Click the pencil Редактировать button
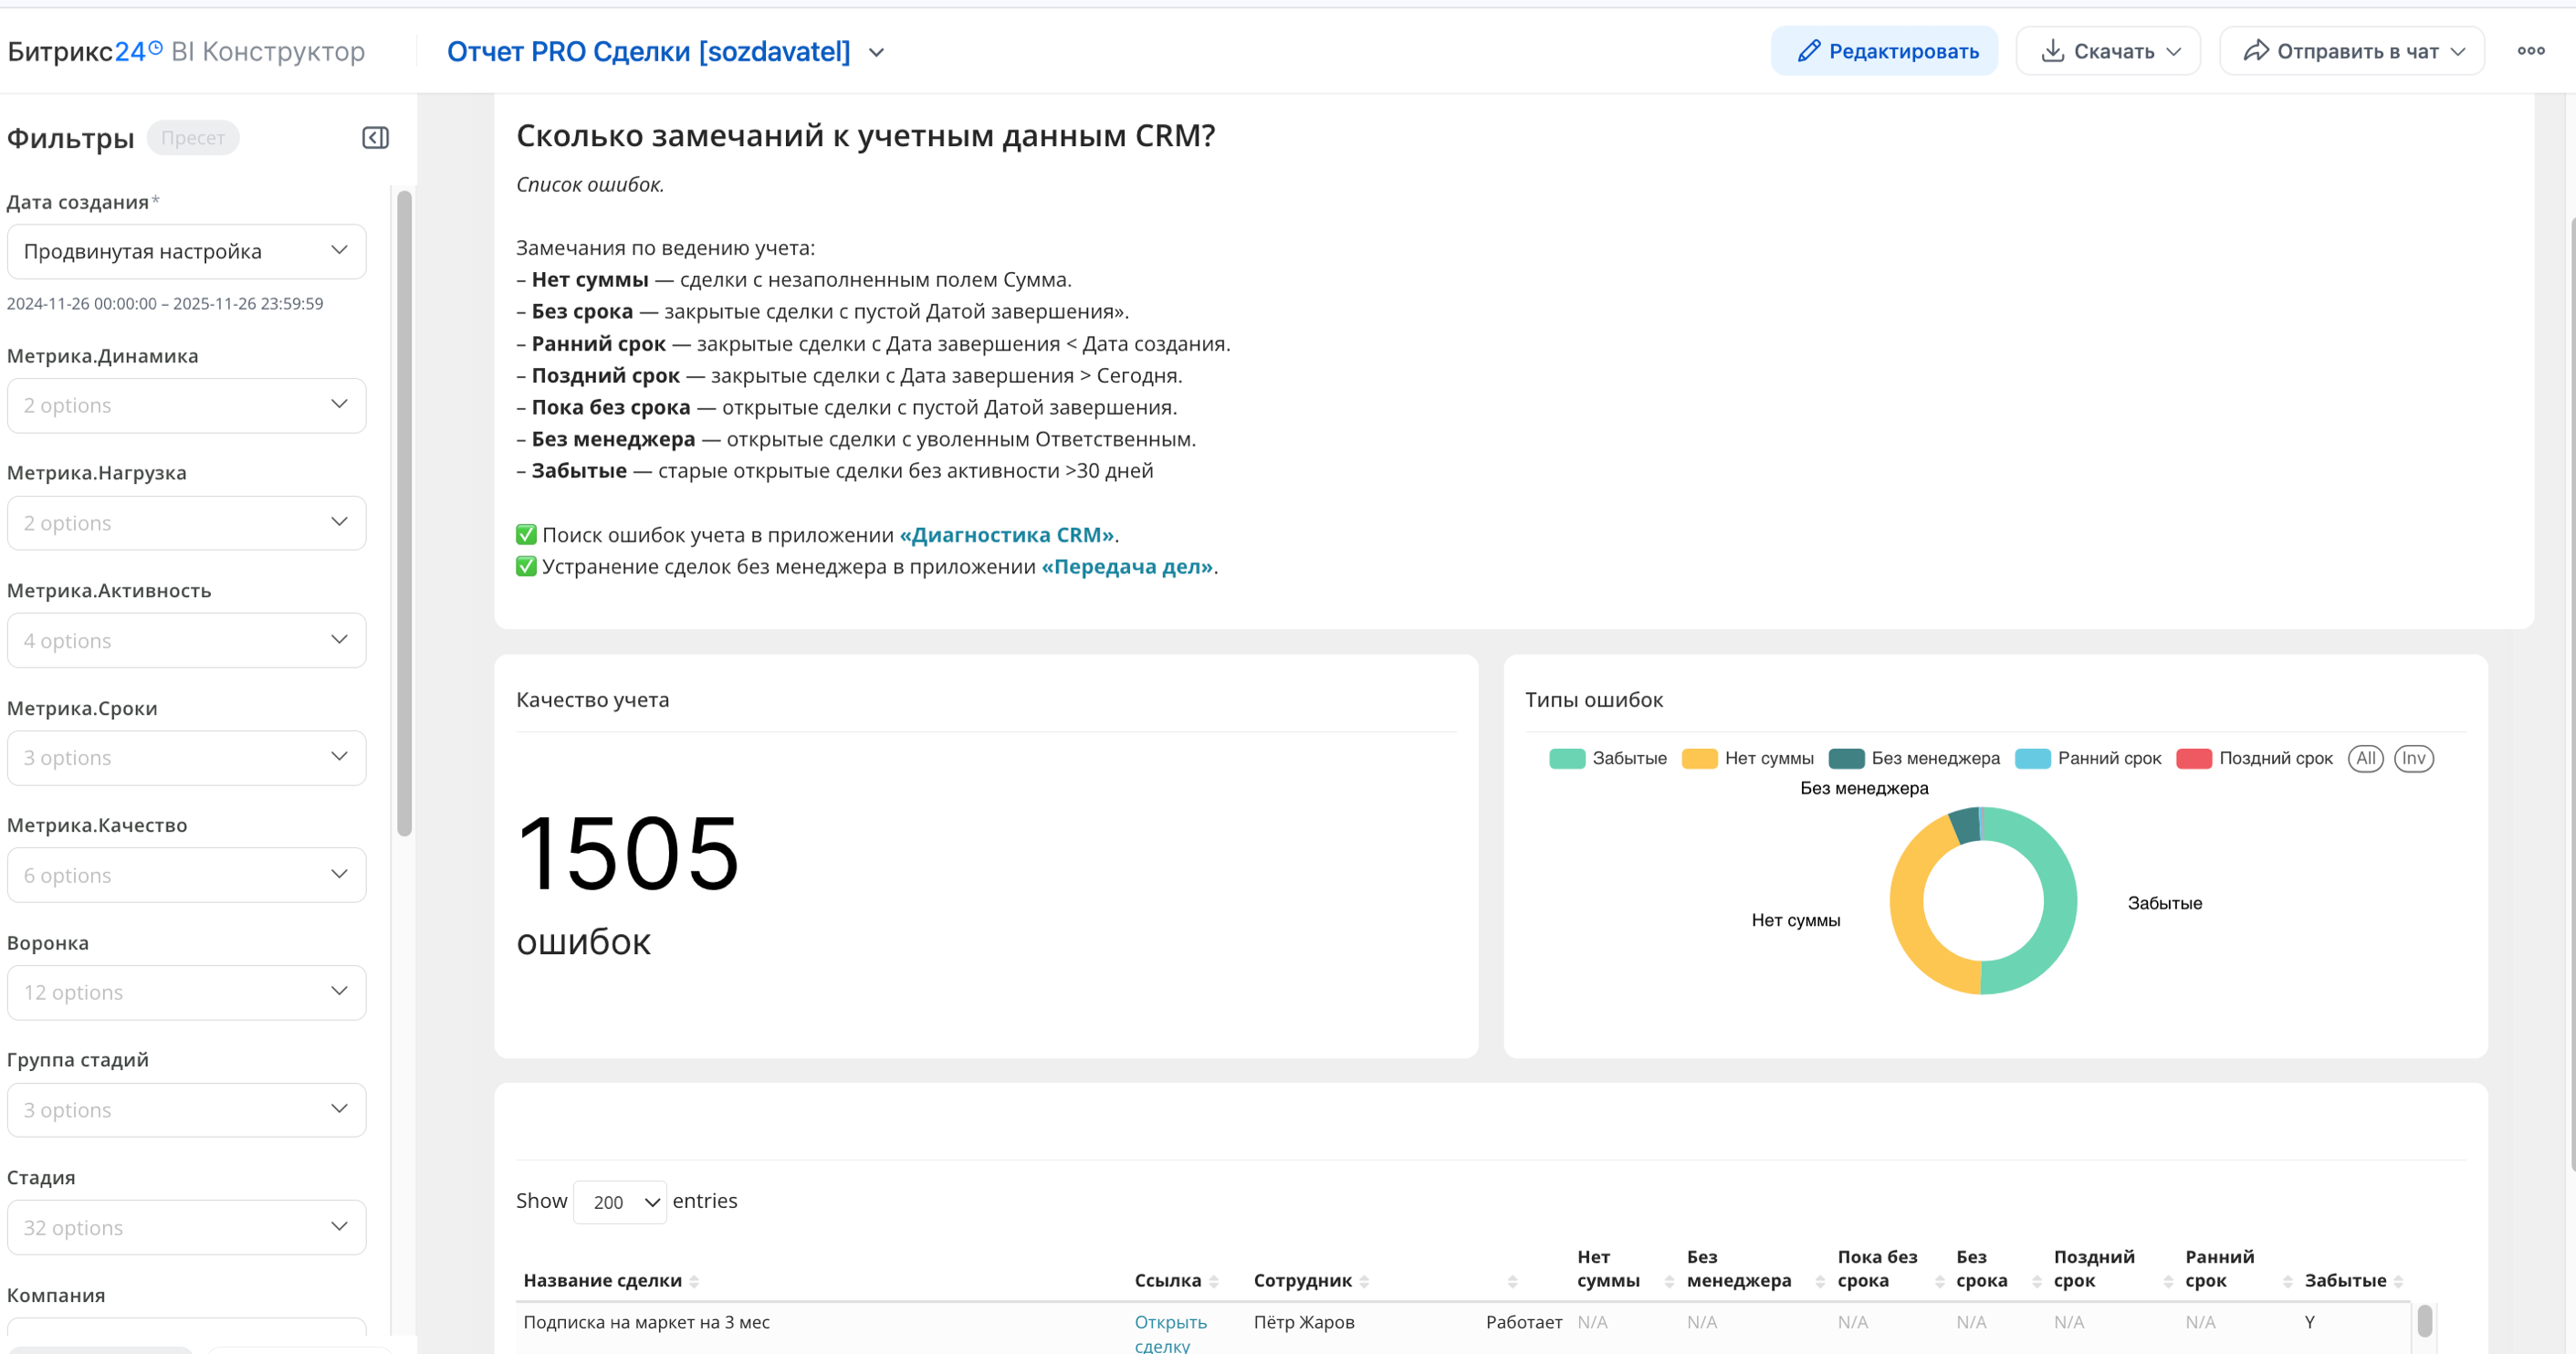2576x1354 pixels. point(1884,51)
